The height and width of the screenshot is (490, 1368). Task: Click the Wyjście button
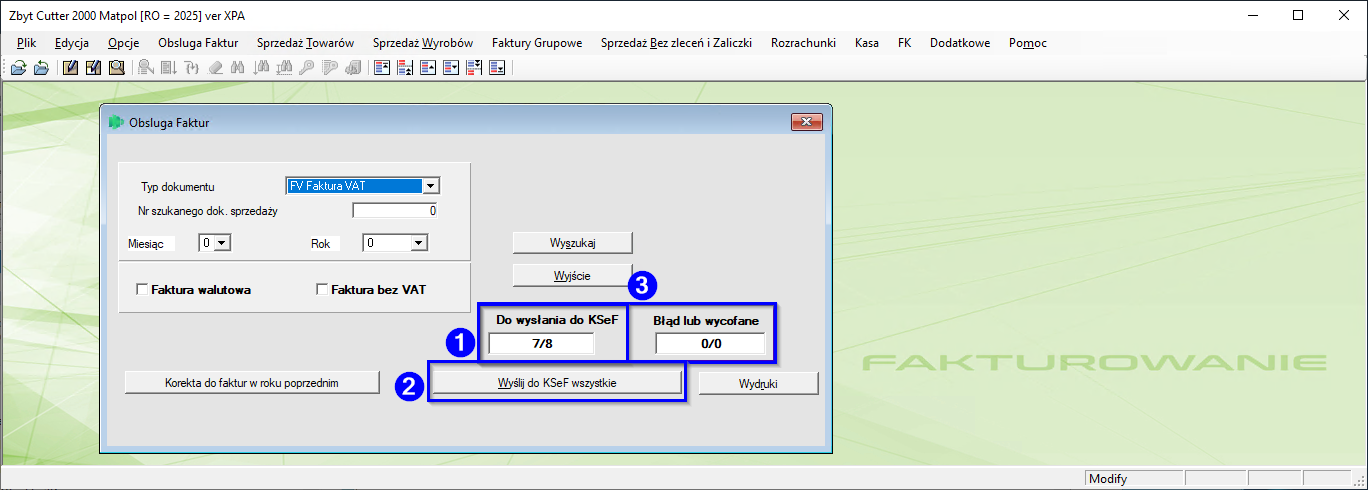pyautogui.click(x=573, y=275)
